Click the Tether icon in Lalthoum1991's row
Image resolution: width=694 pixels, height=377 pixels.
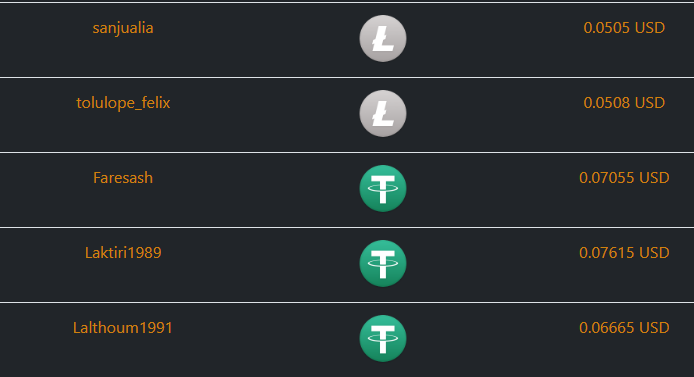[383, 339]
